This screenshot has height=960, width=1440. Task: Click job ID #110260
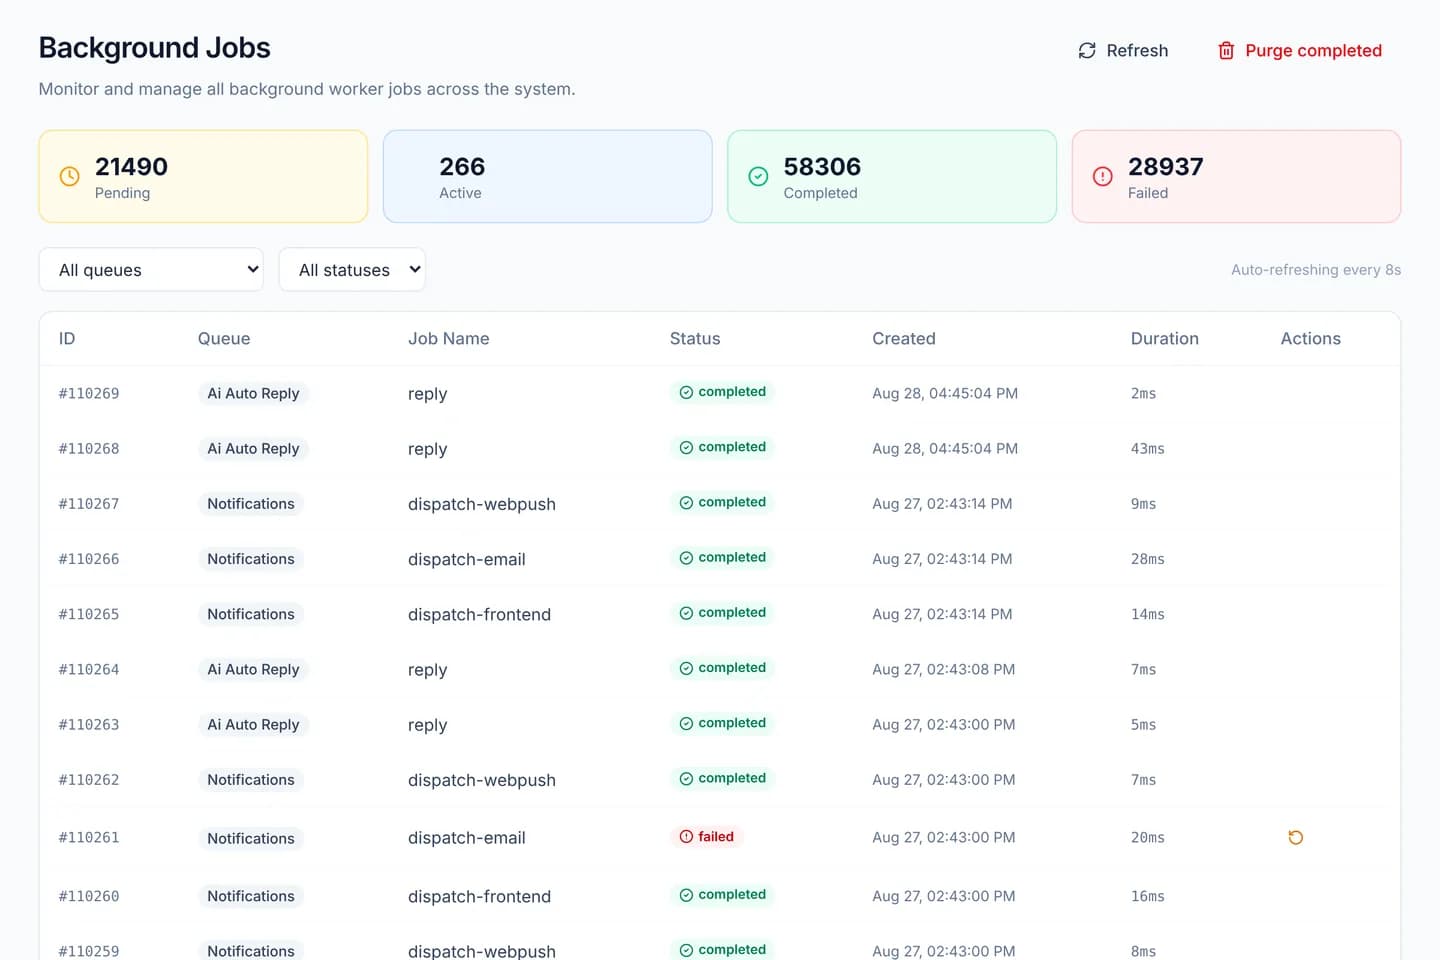(x=89, y=896)
